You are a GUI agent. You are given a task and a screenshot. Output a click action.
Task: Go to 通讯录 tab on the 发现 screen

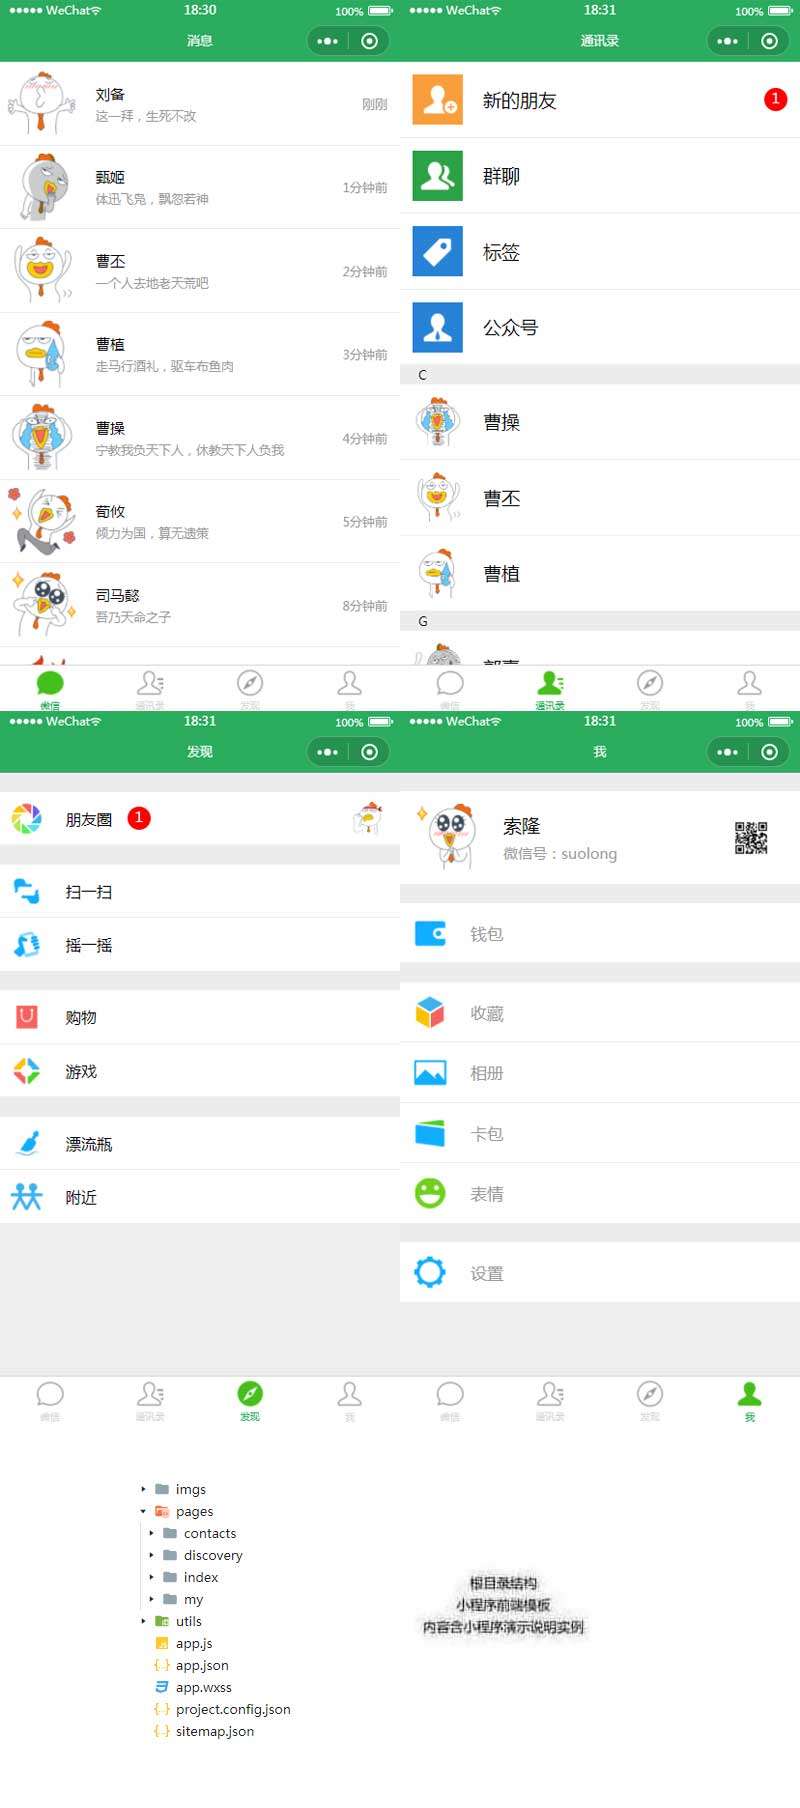coord(150,1400)
